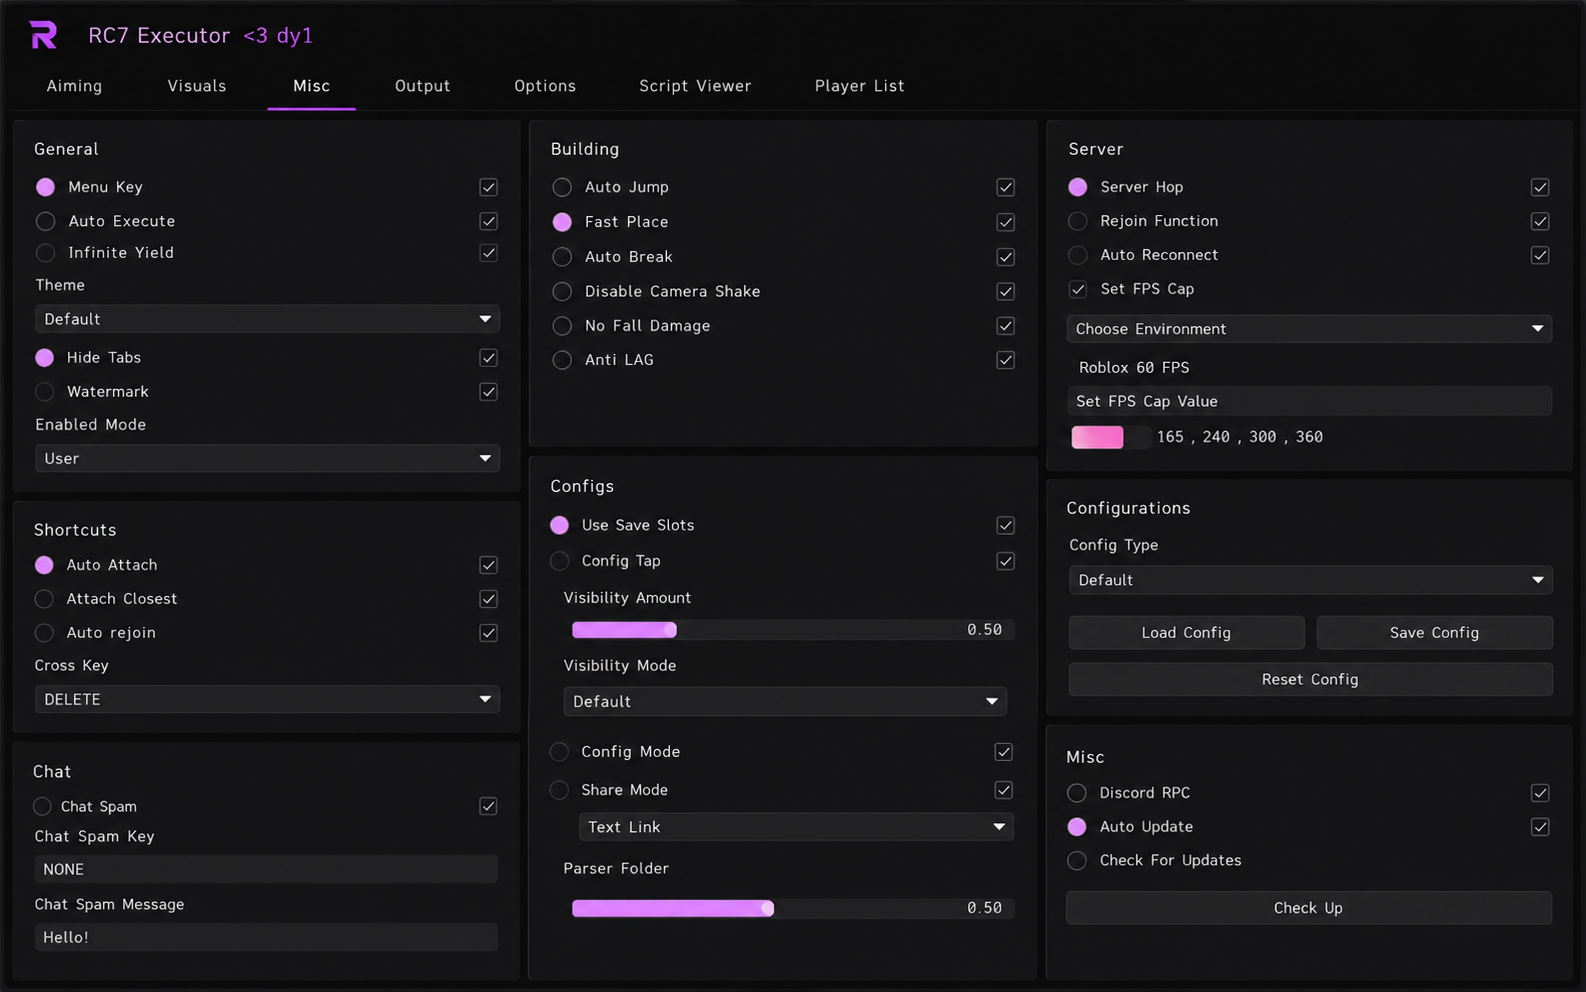Open the Player List tab
Screen dimensions: 1586x992
point(859,86)
